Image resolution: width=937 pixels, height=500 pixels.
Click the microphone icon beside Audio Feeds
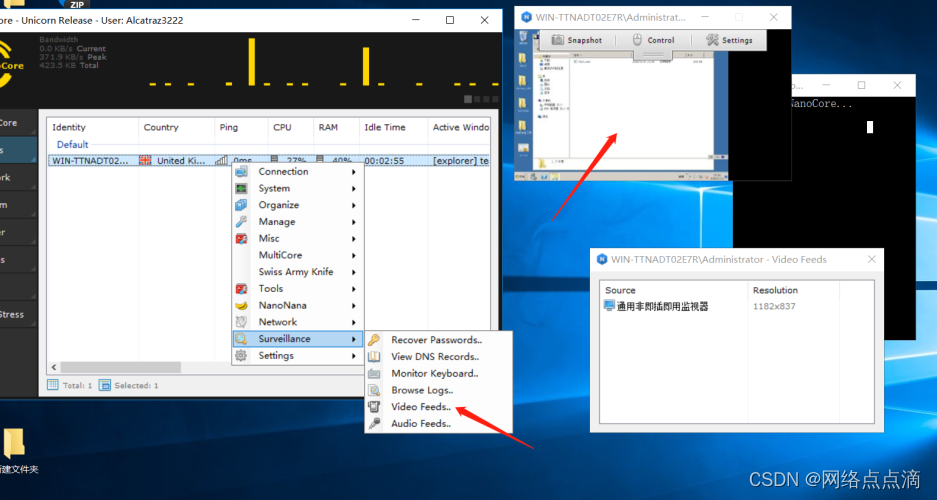point(374,424)
